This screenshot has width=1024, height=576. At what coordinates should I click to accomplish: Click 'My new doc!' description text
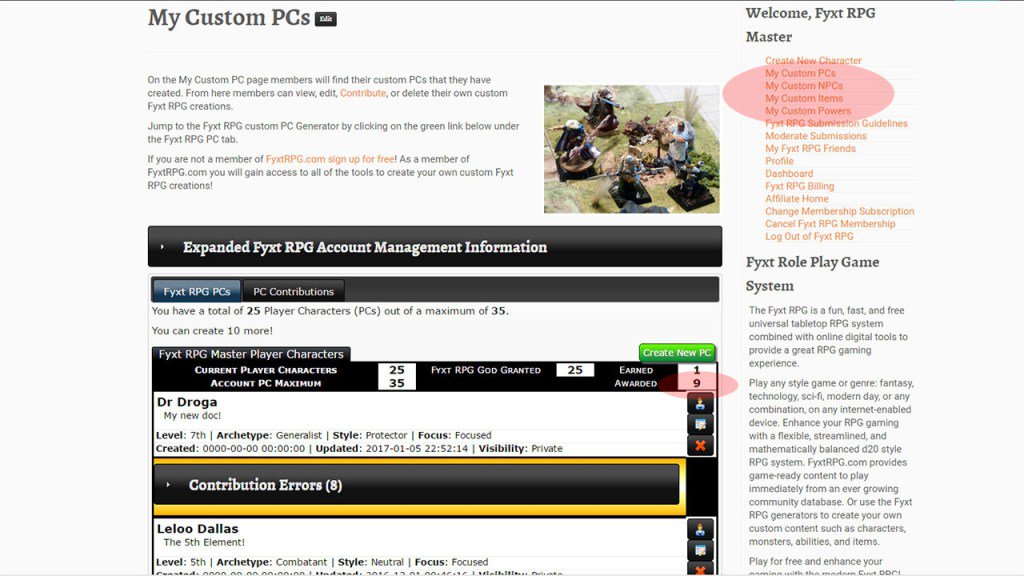click(x=192, y=415)
